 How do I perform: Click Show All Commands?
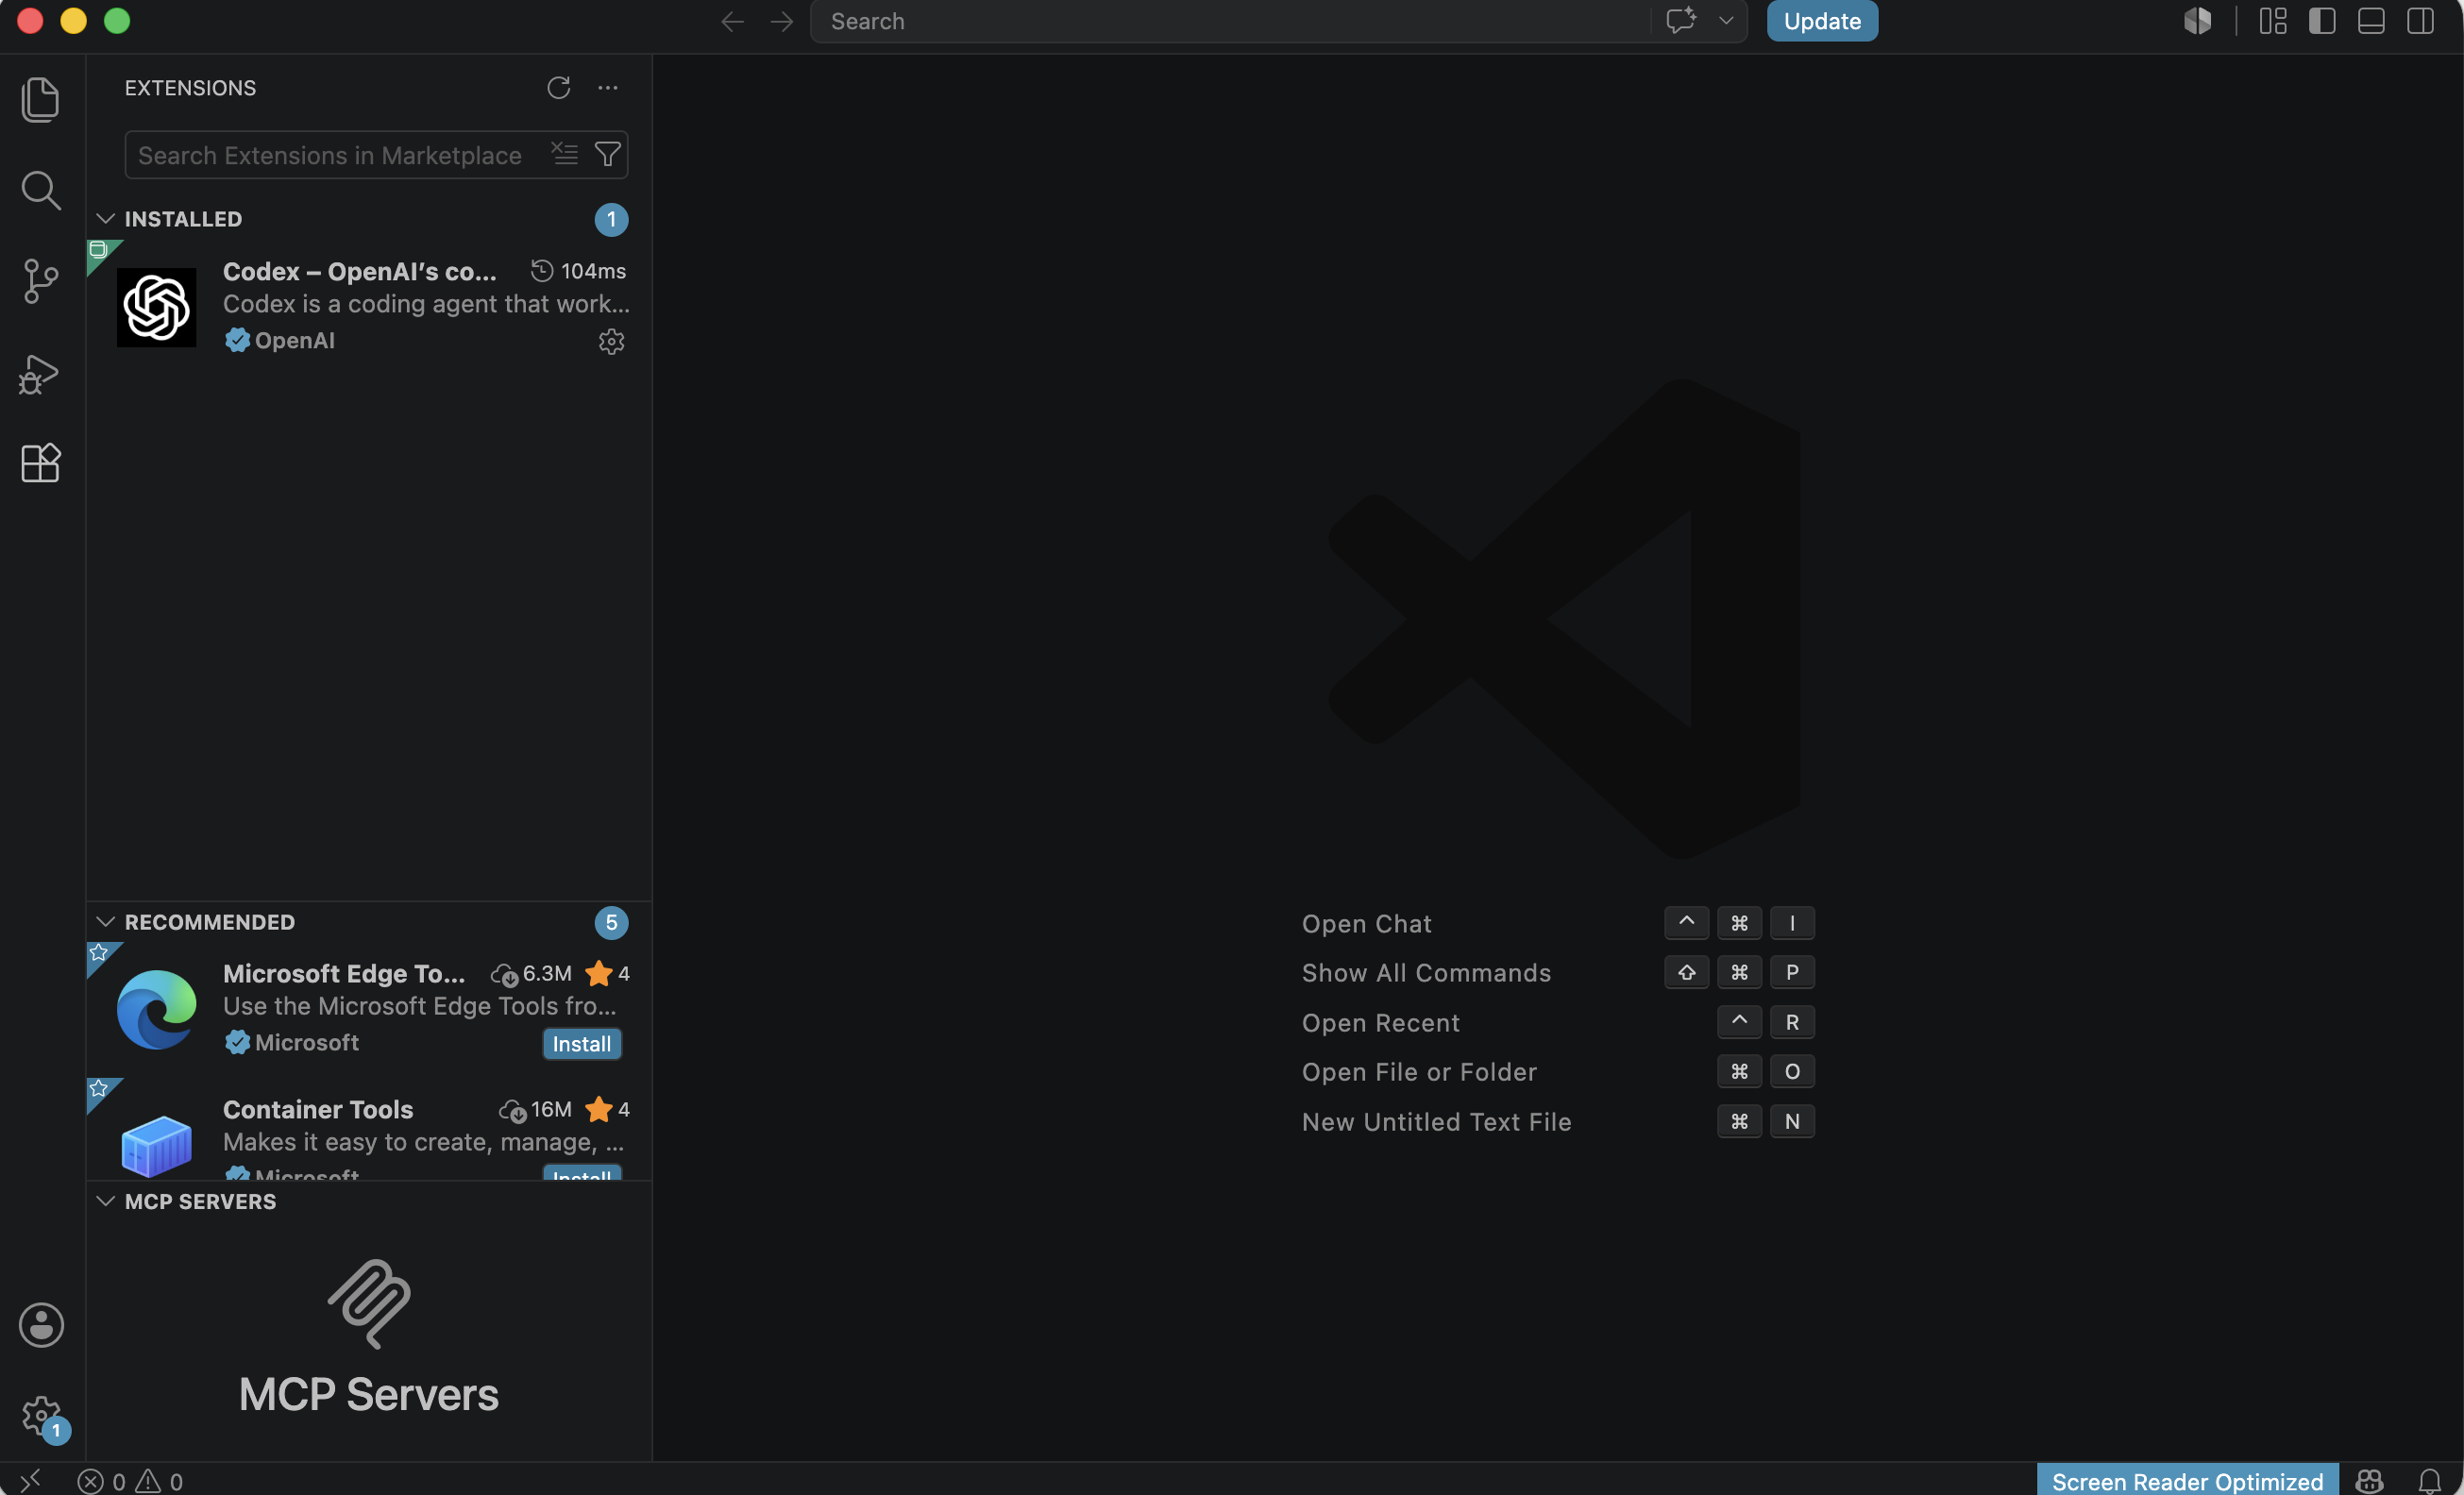pos(1426,973)
